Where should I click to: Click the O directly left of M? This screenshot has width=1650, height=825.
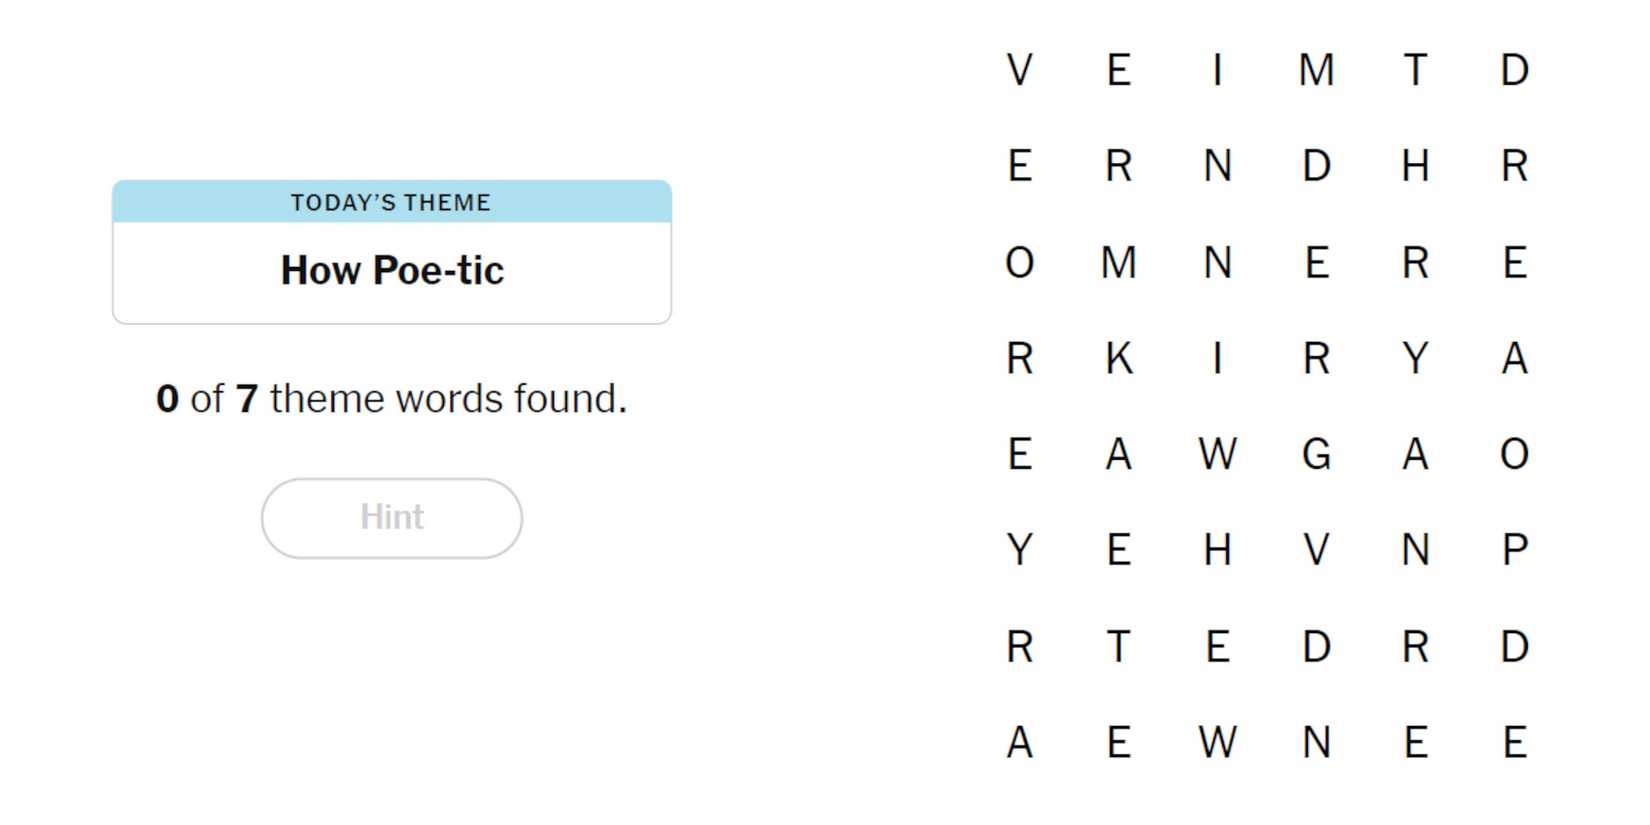1019,263
